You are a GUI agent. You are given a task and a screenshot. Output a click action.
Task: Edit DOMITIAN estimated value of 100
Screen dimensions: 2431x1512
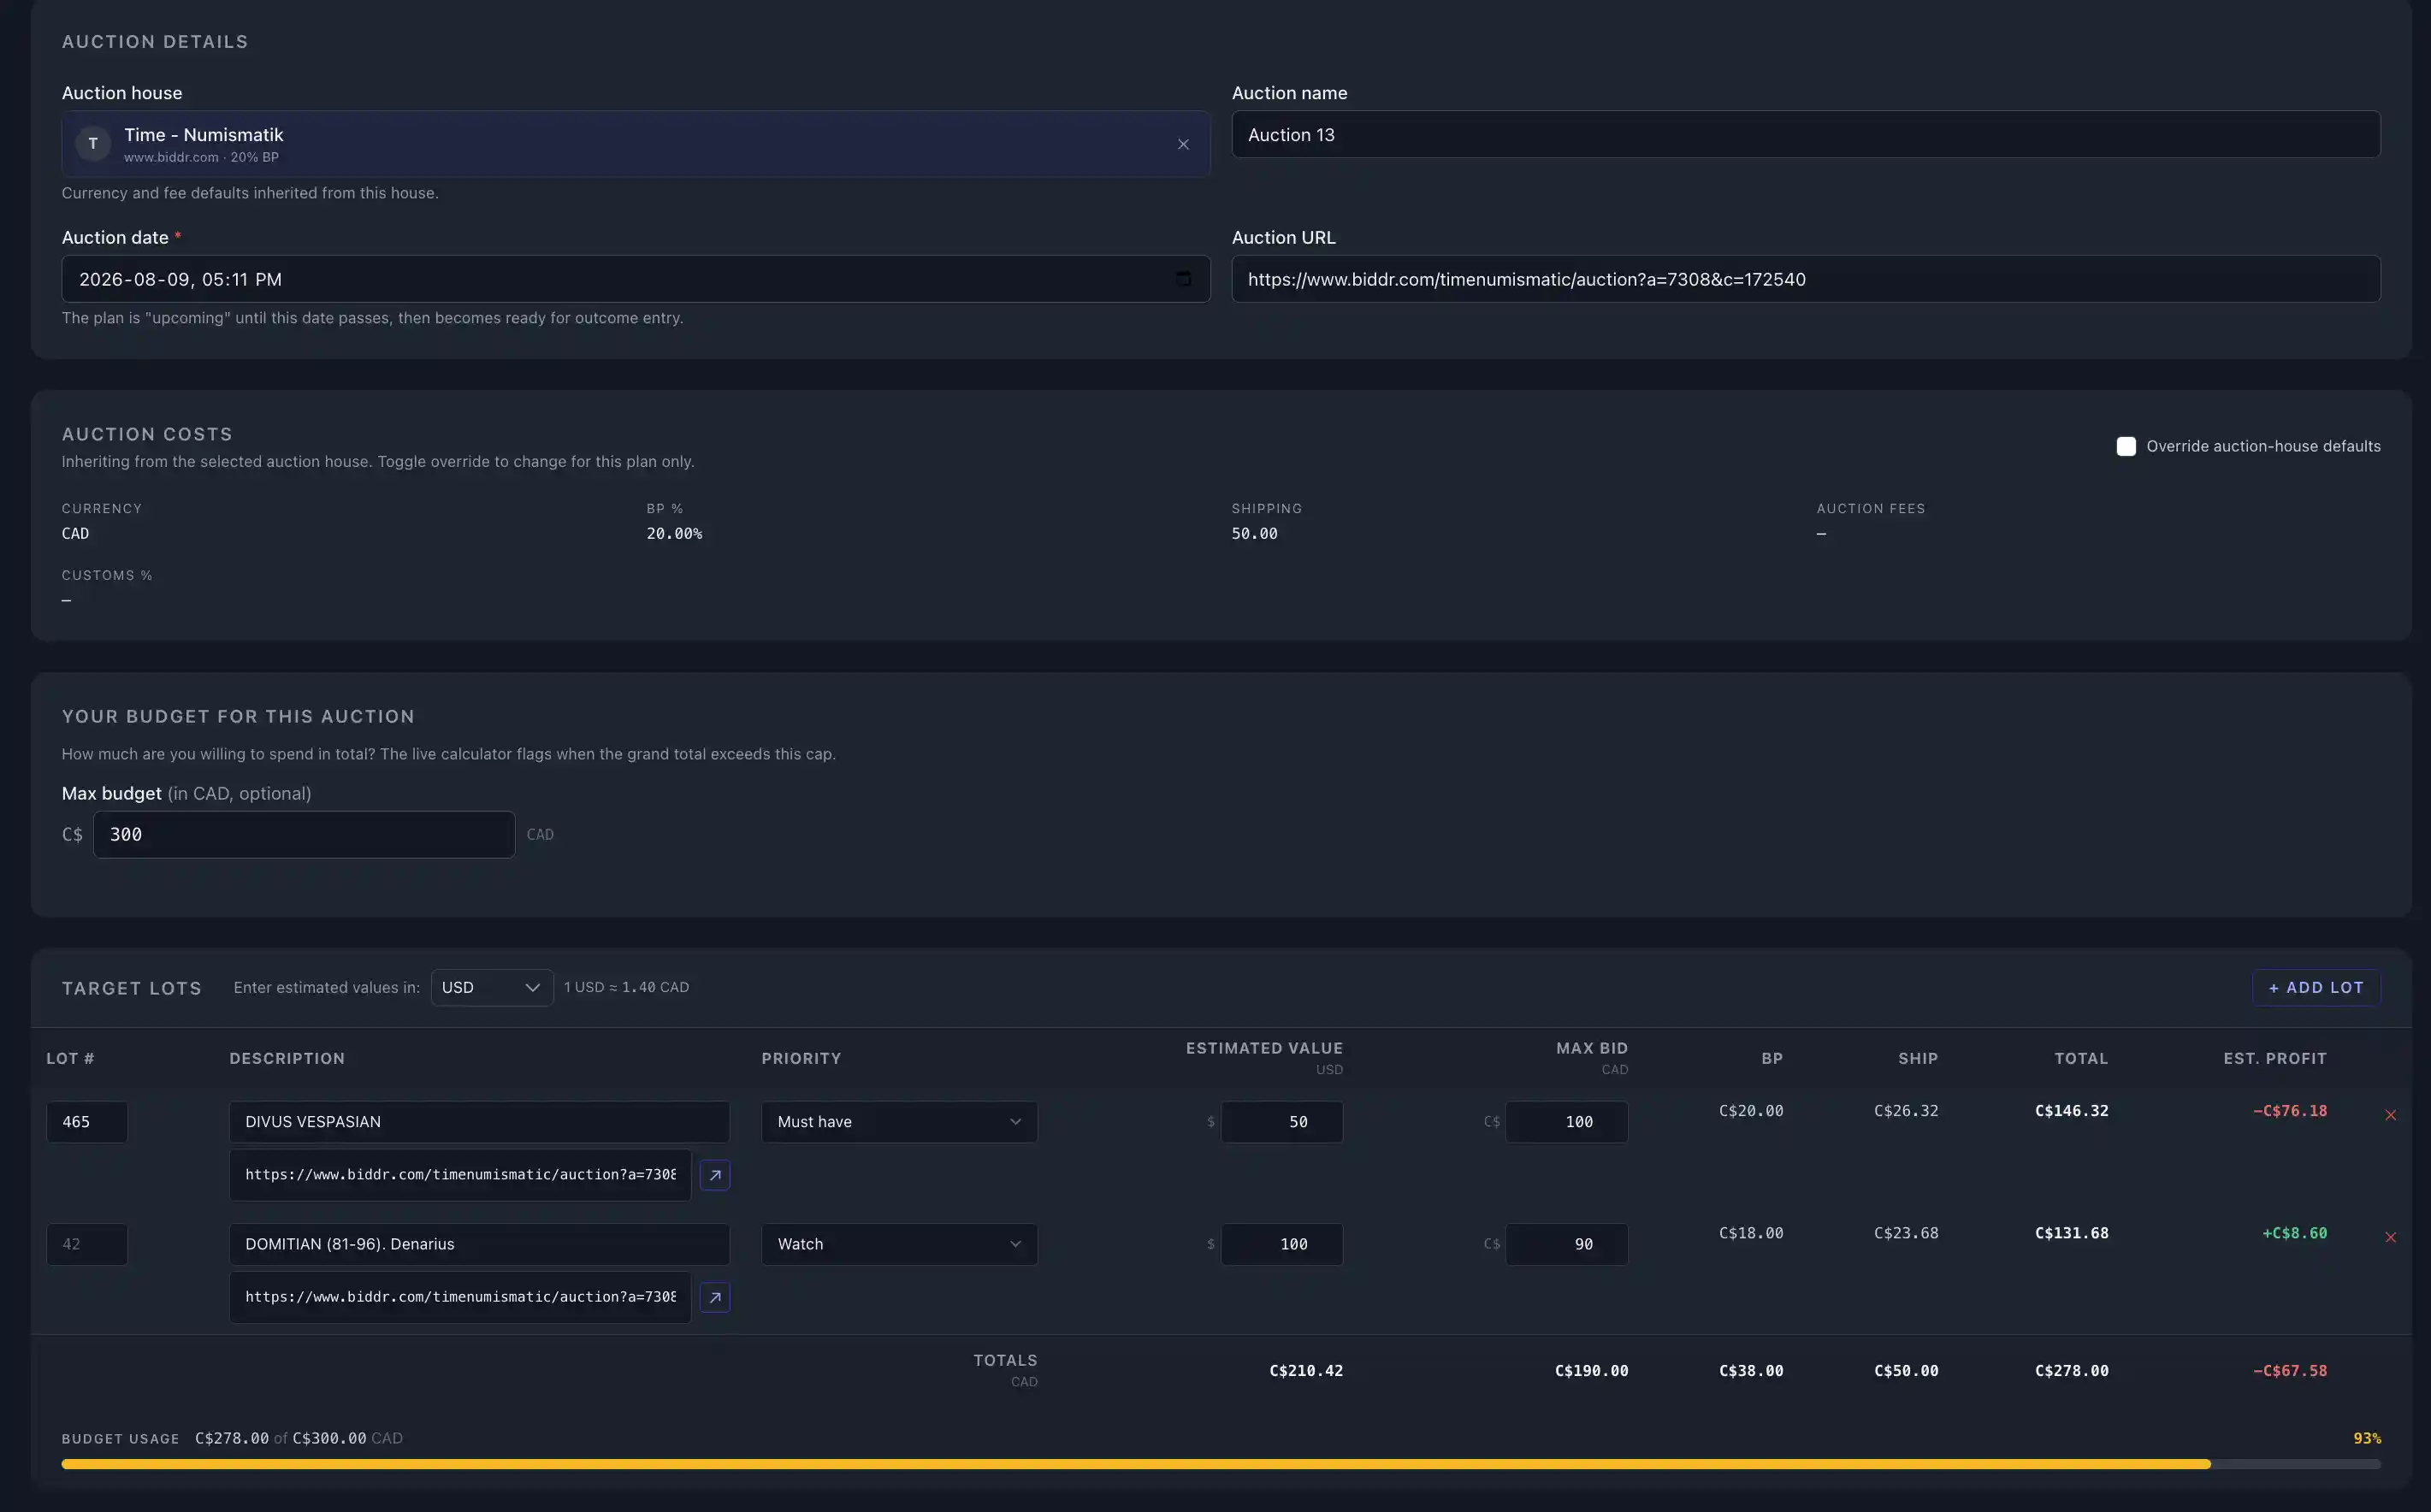pos(1282,1244)
